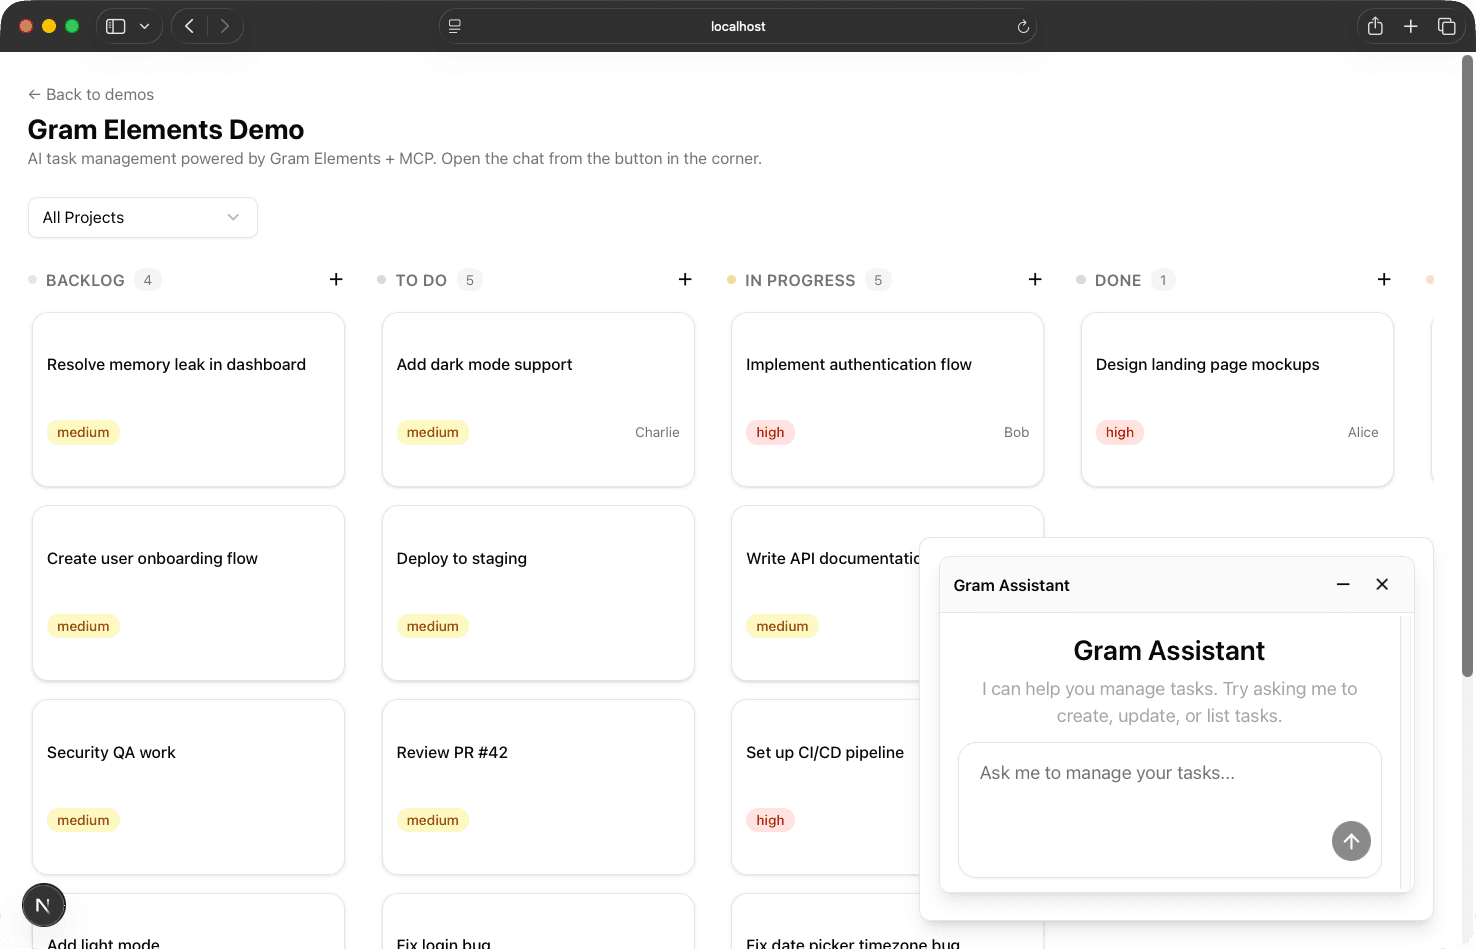The height and width of the screenshot is (949, 1476).
Task: Add a new task to the Backlog column
Action: click(336, 279)
